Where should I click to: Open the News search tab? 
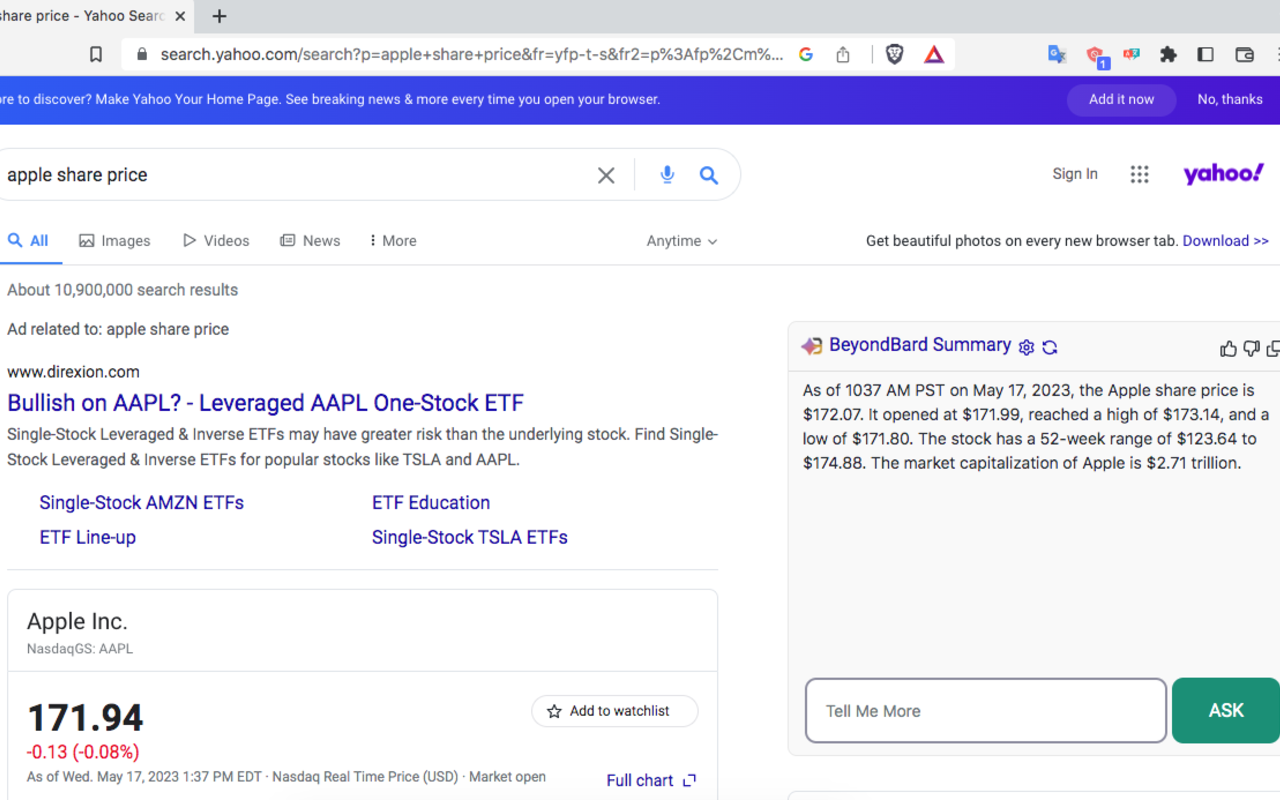tap(310, 240)
